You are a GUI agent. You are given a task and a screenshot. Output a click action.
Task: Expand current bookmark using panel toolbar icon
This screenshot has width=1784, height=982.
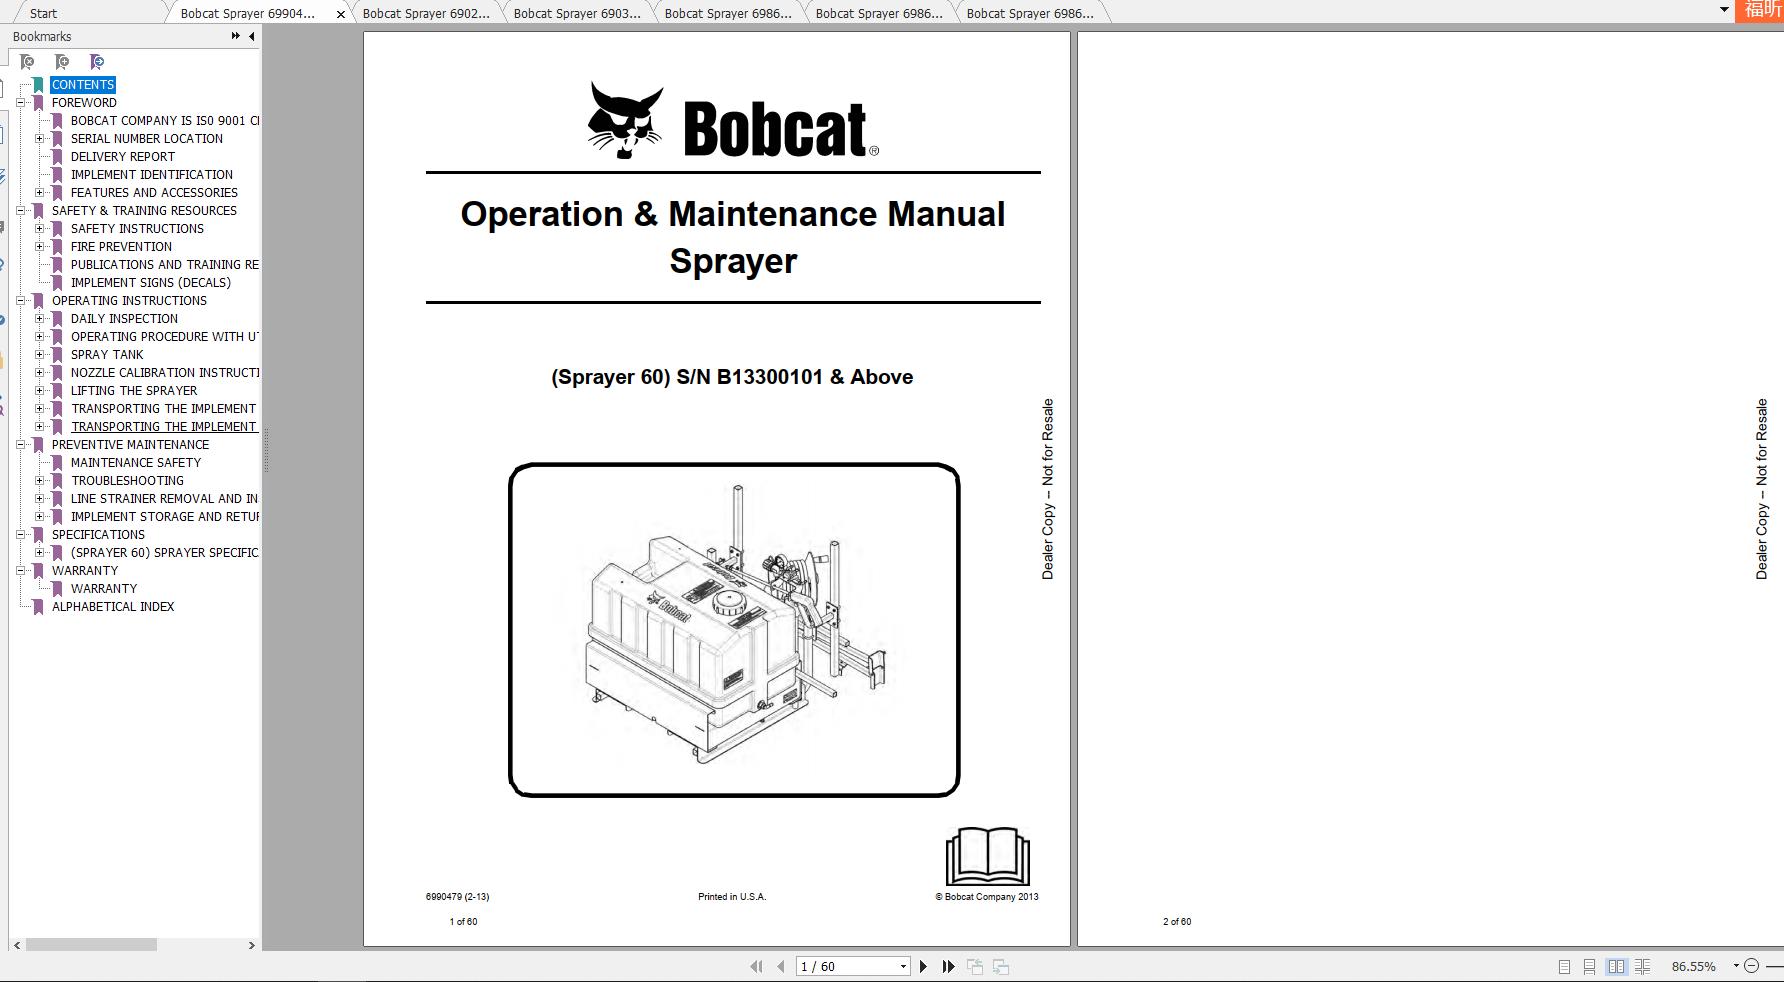[x=97, y=62]
